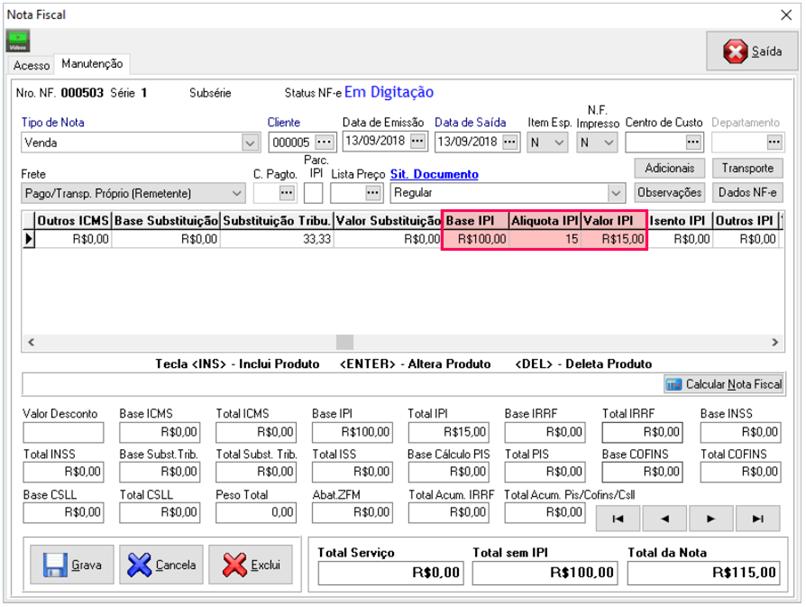The height and width of the screenshot is (607, 806).
Task: Go to the first record
Action: pyautogui.click(x=619, y=518)
